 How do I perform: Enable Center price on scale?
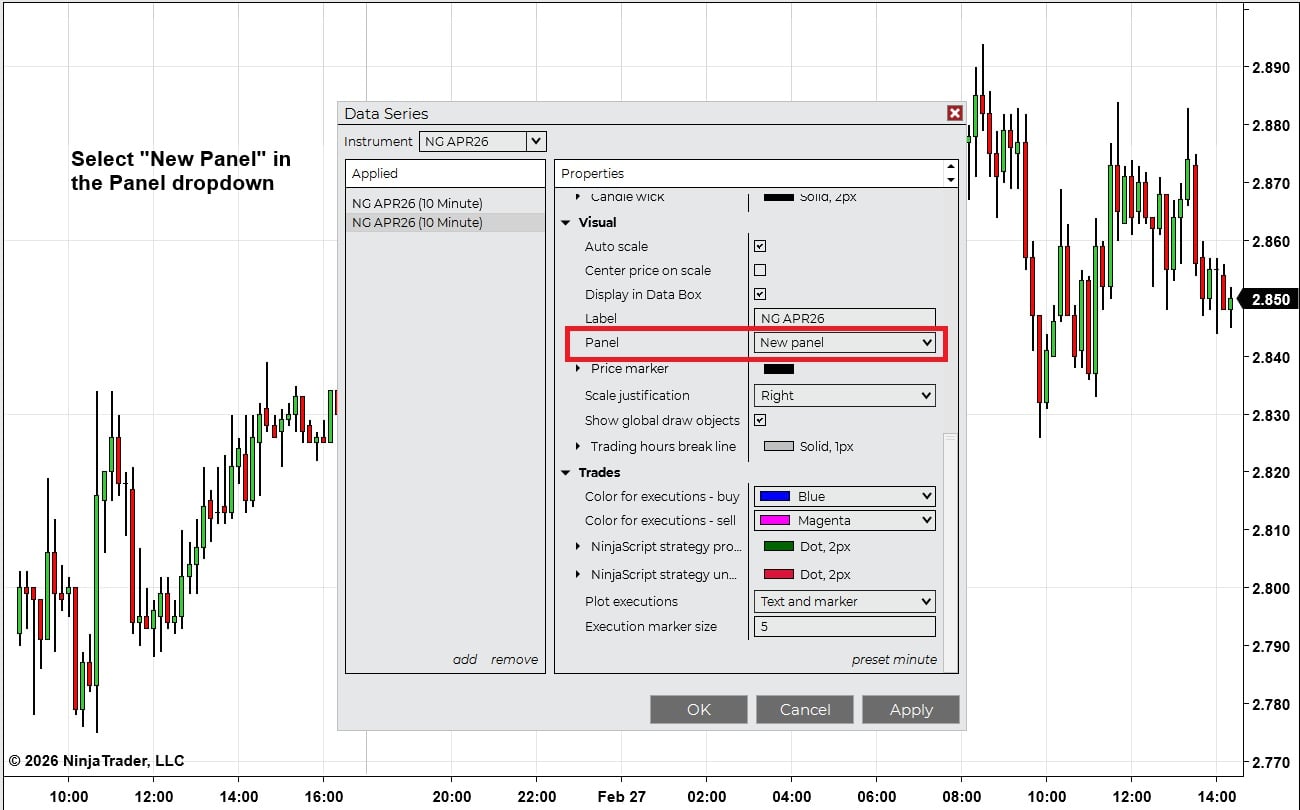759,270
